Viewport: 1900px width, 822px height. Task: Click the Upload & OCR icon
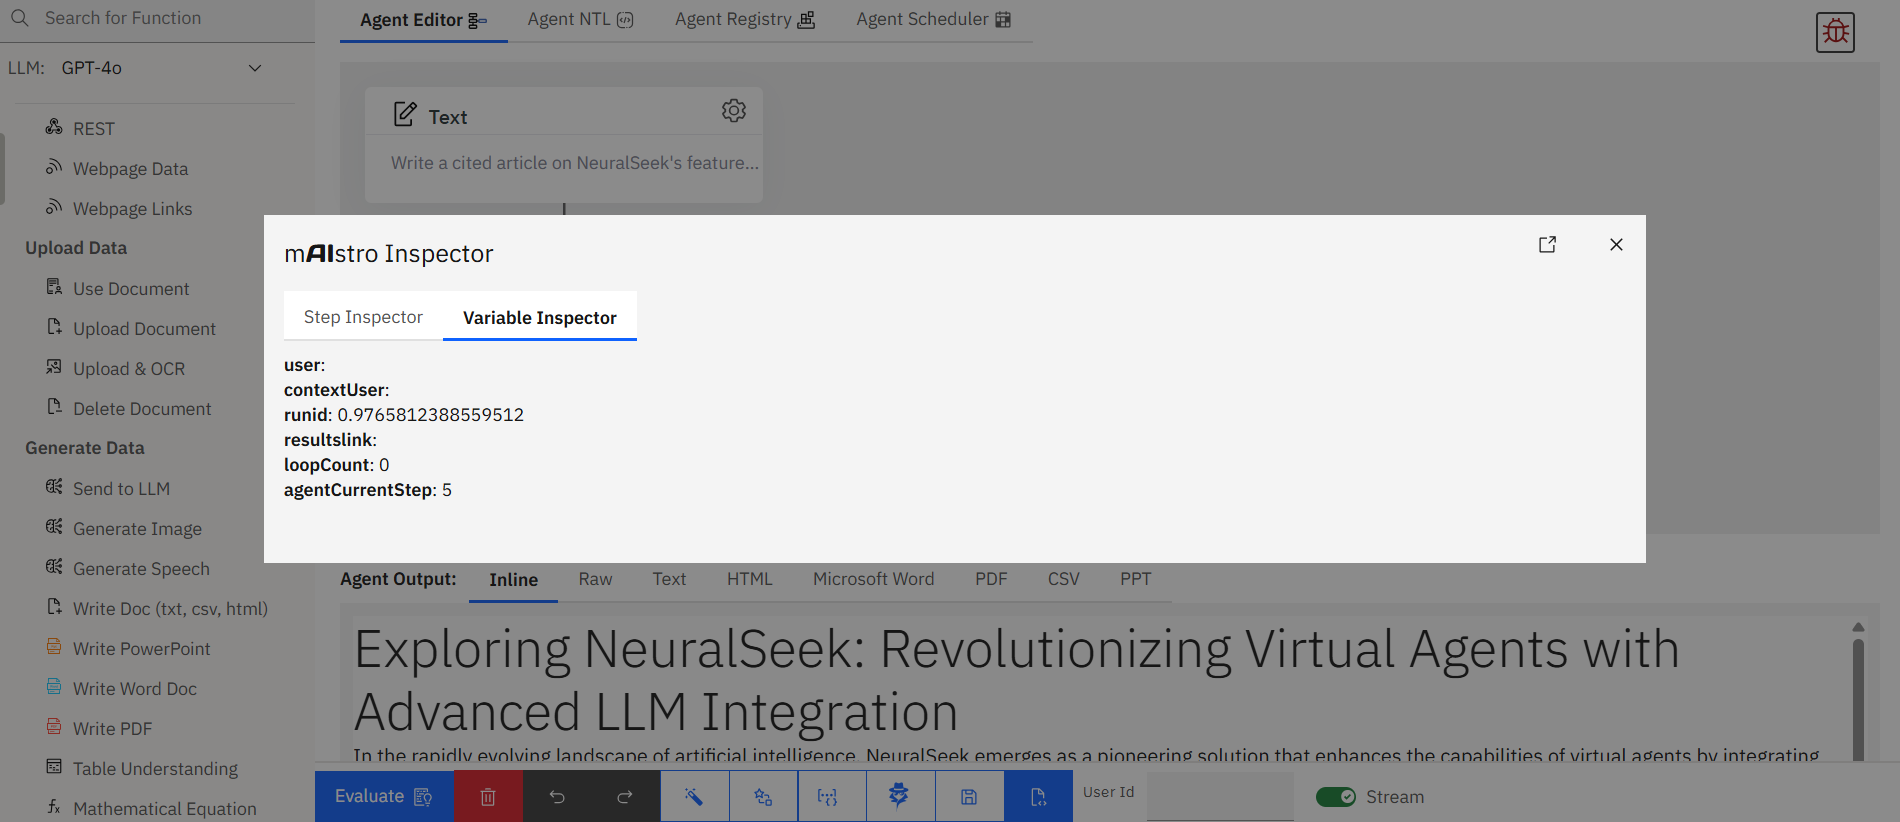point(54,367)
